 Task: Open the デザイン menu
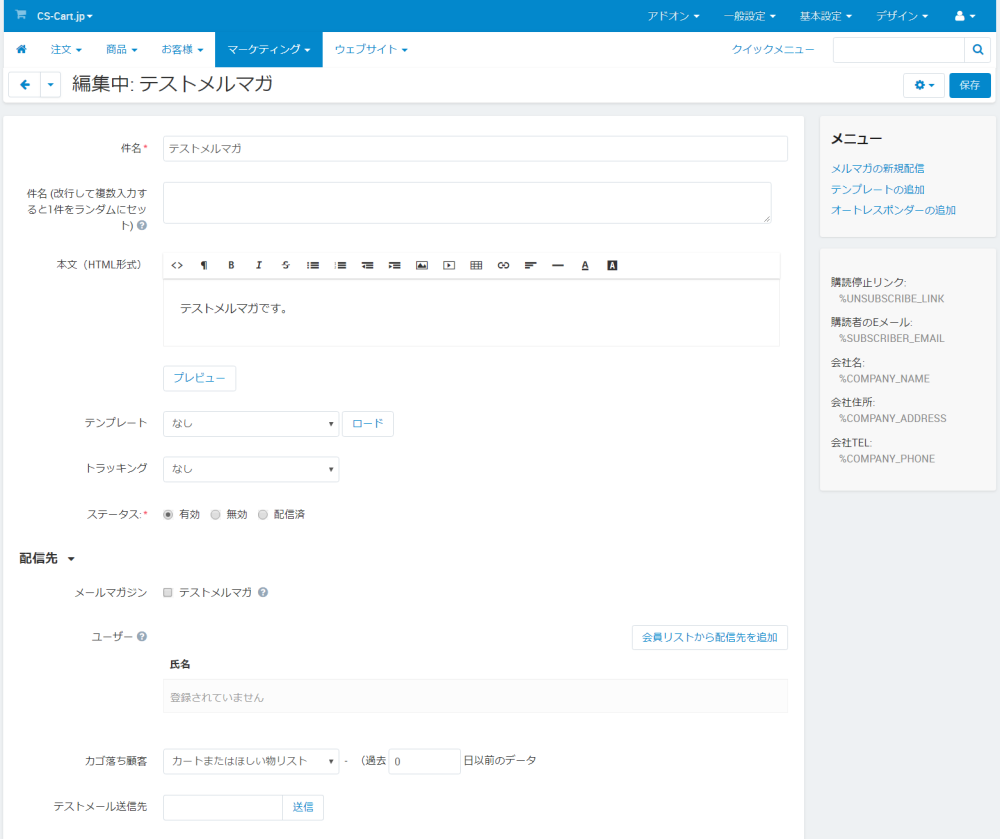[902, 16]
